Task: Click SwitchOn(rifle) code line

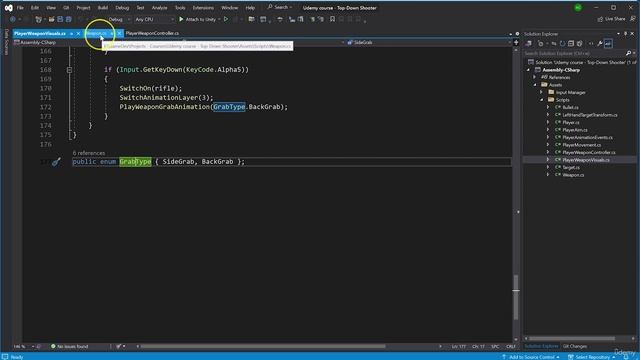Action: pos(151,88)
